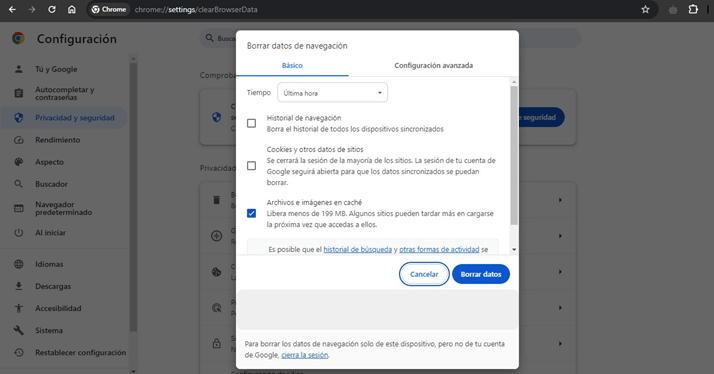Open Idiomas settings in the sidebar
Screen dimensions: 714x374
pyautogui.click(x=49, y=264)
